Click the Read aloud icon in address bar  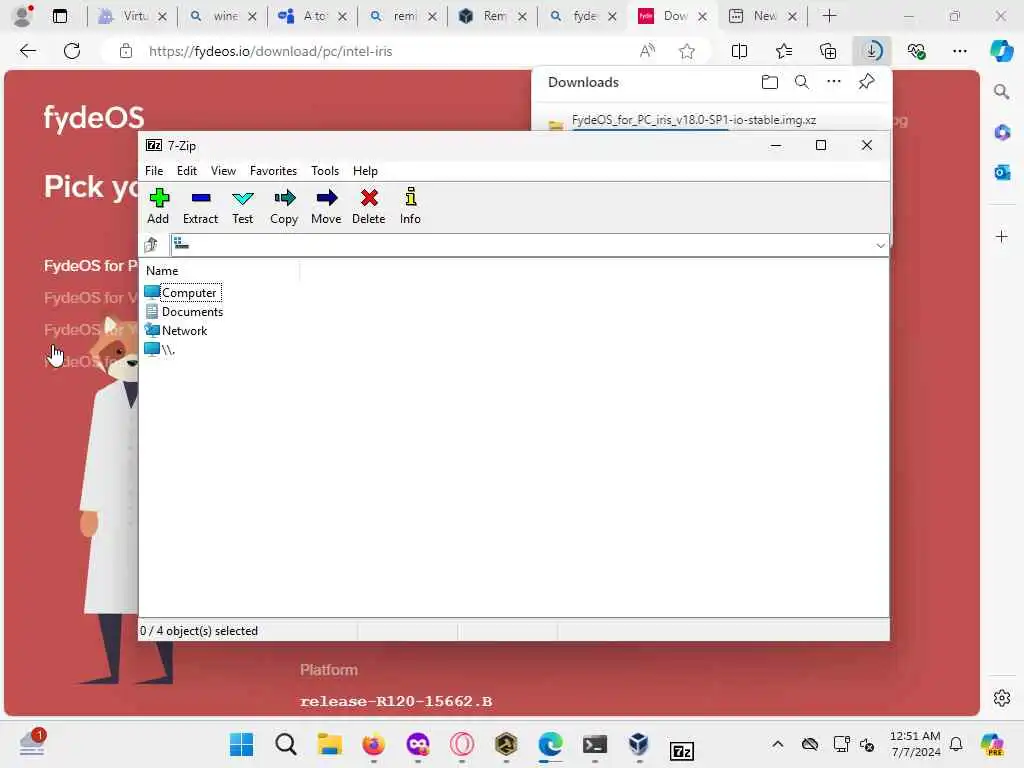coord(647,51)
